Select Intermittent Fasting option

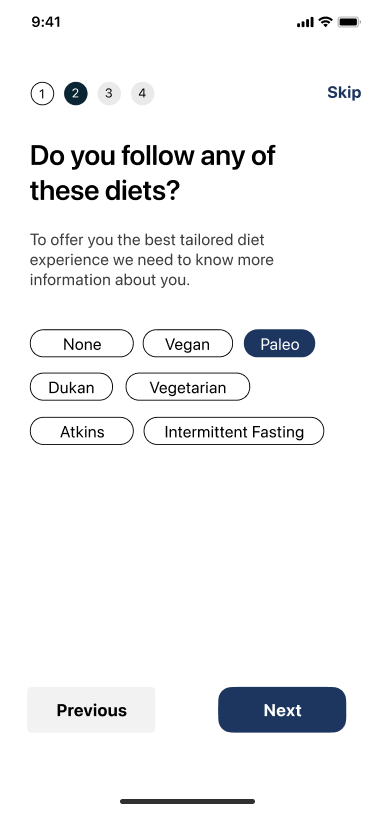234,431
